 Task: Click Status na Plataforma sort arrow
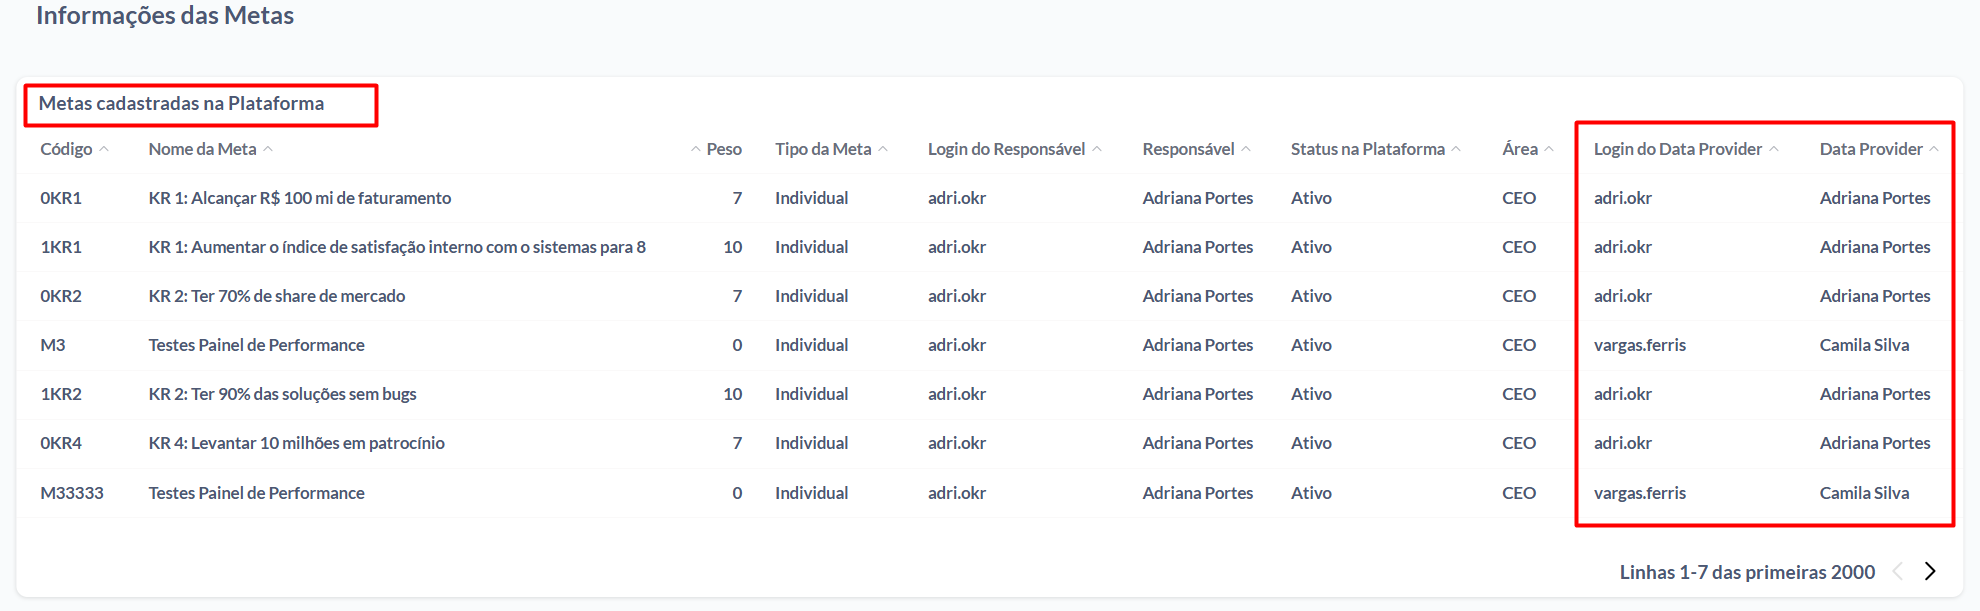pyautogui.click(x=1456, y=149)
